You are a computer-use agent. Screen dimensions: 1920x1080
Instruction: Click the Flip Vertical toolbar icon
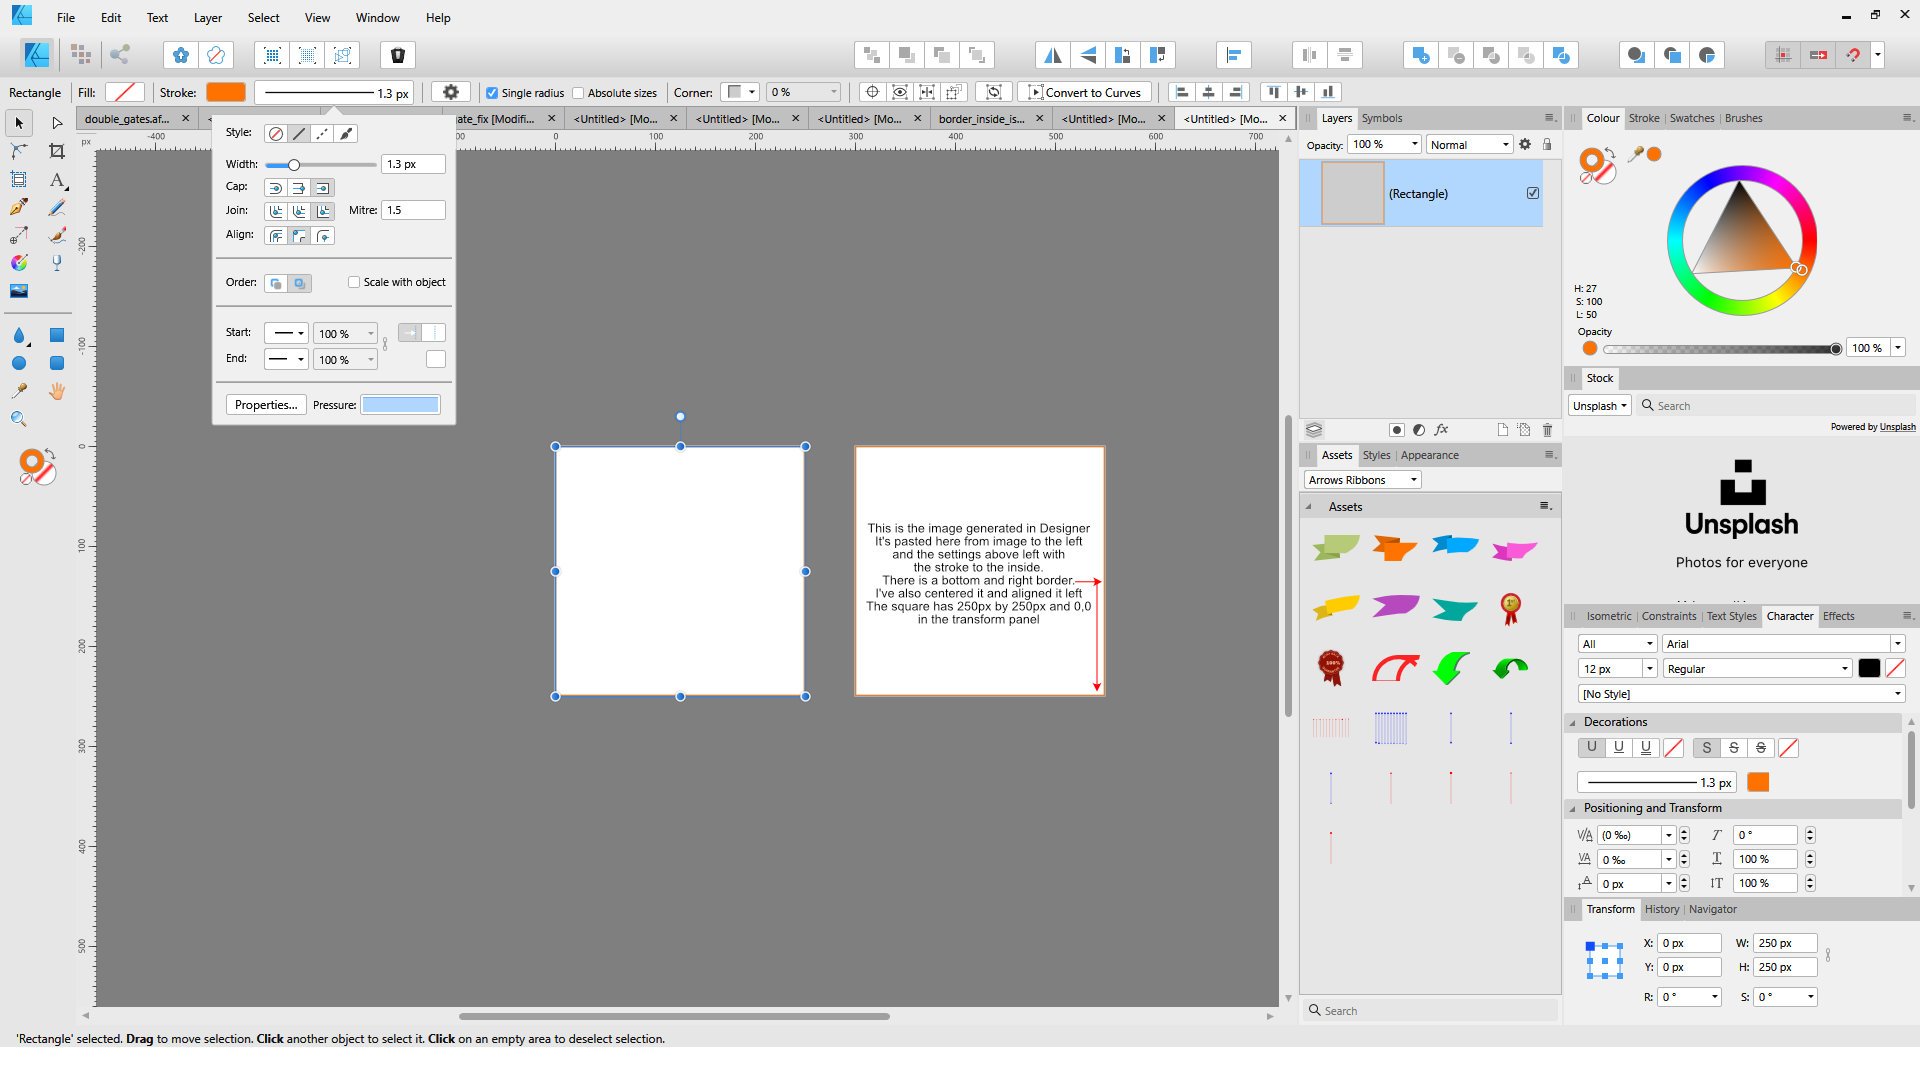[1088, 55]
